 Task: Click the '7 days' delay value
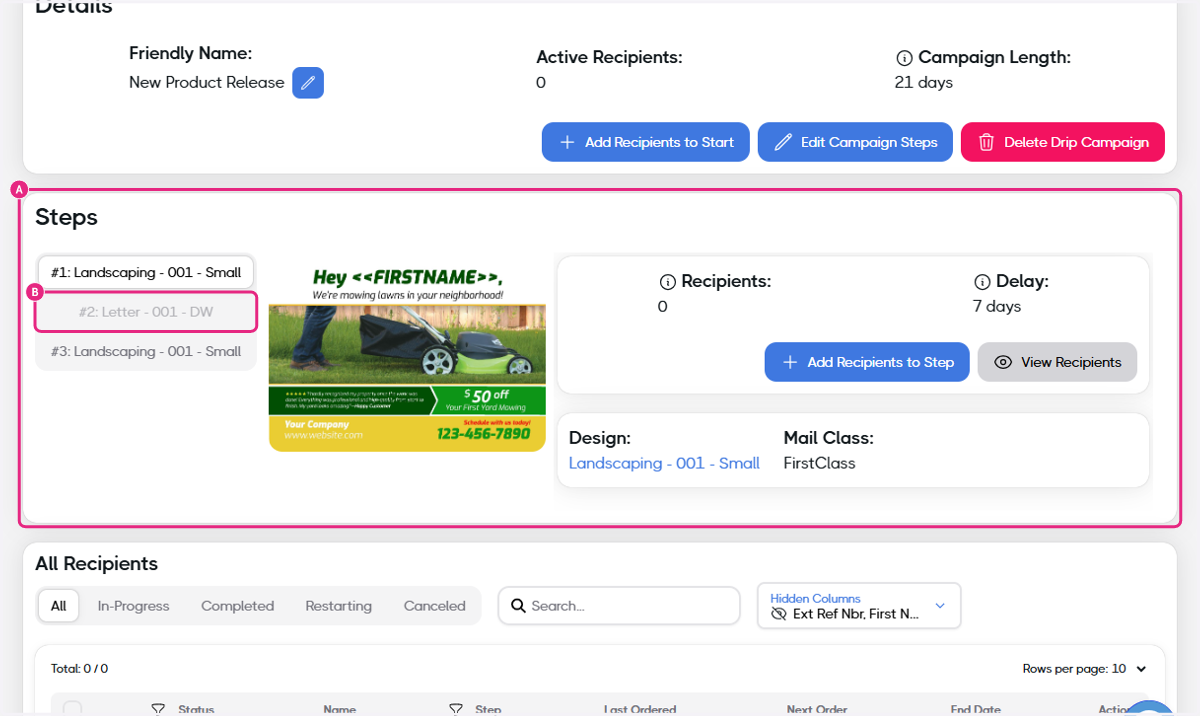(997, 306)
